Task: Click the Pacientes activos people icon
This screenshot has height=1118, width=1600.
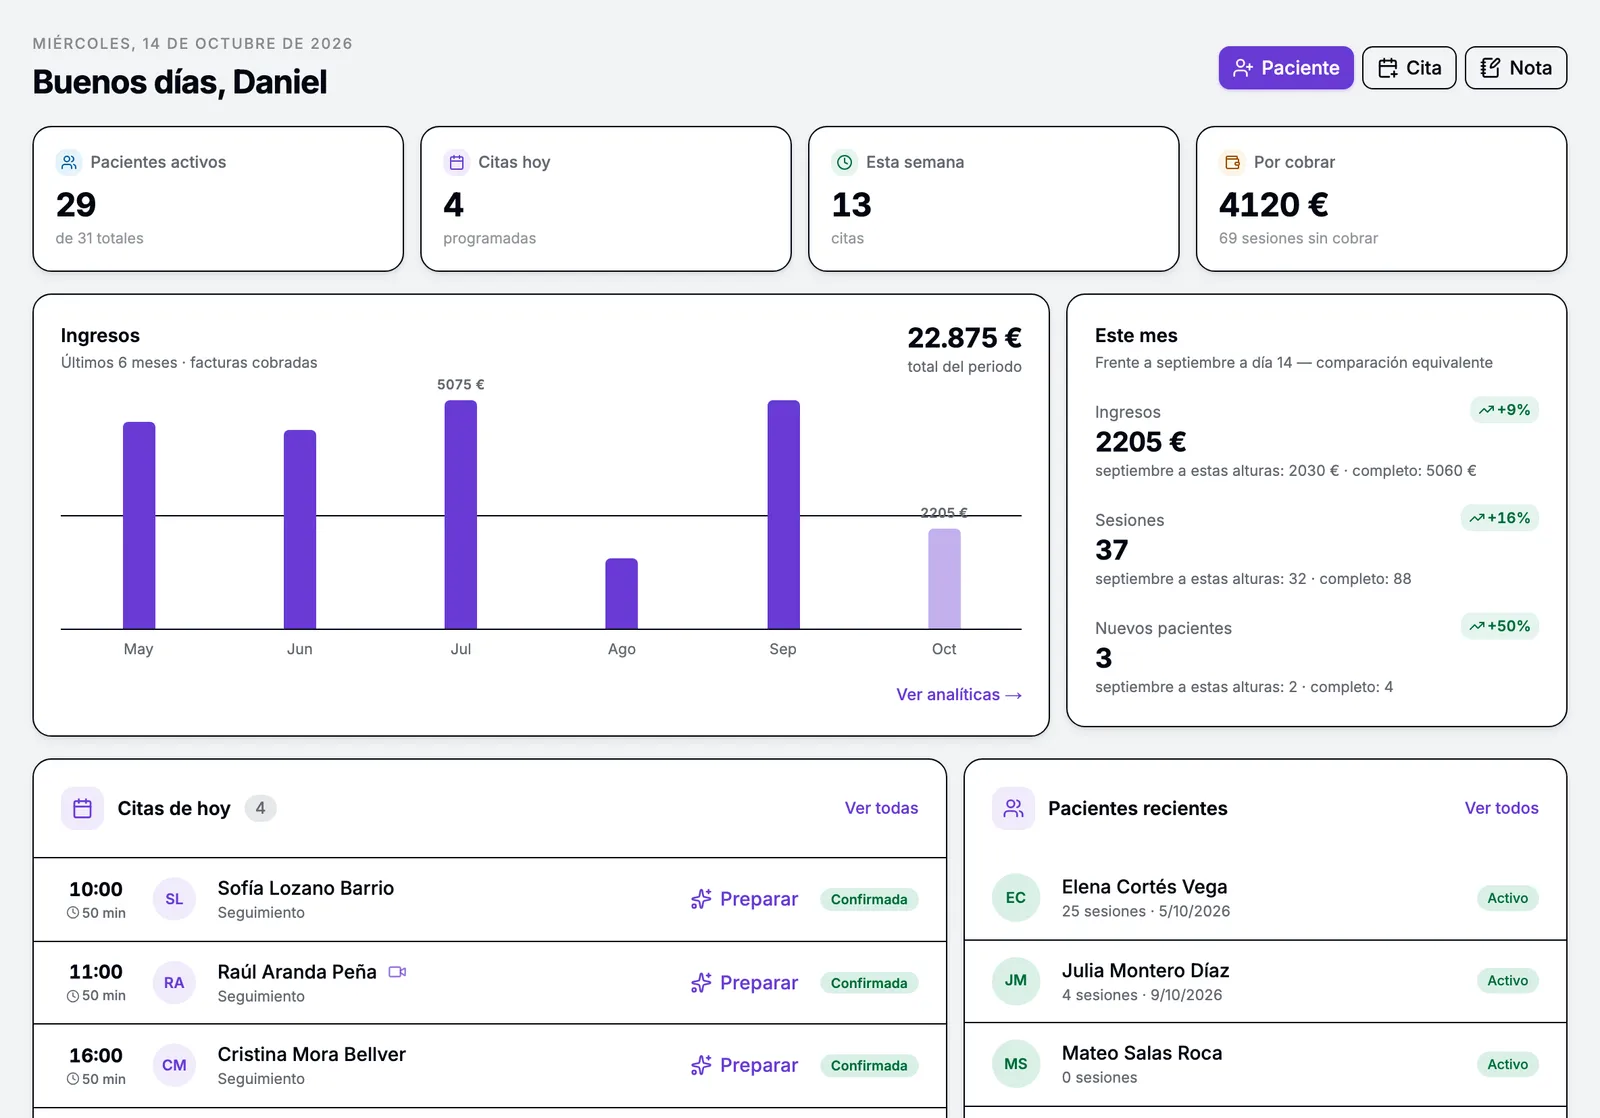Action: [x=69, y=162]
